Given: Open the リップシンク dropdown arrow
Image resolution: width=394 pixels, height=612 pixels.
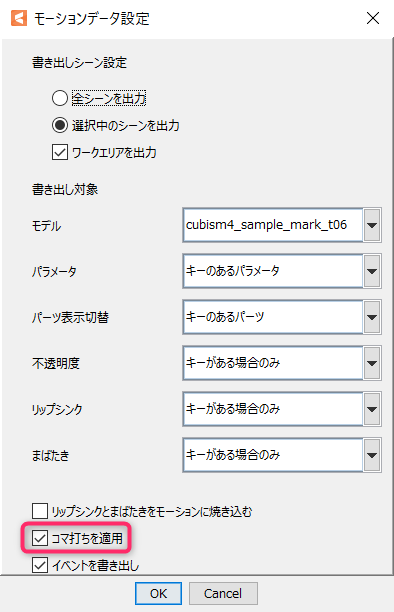Looking at the screenshot, I should [x=372, y=409].
